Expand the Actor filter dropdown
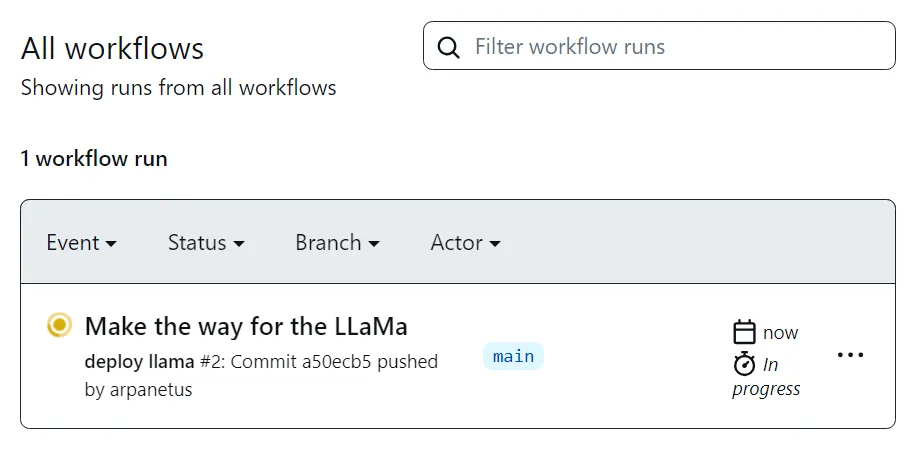 pos(466,242)
